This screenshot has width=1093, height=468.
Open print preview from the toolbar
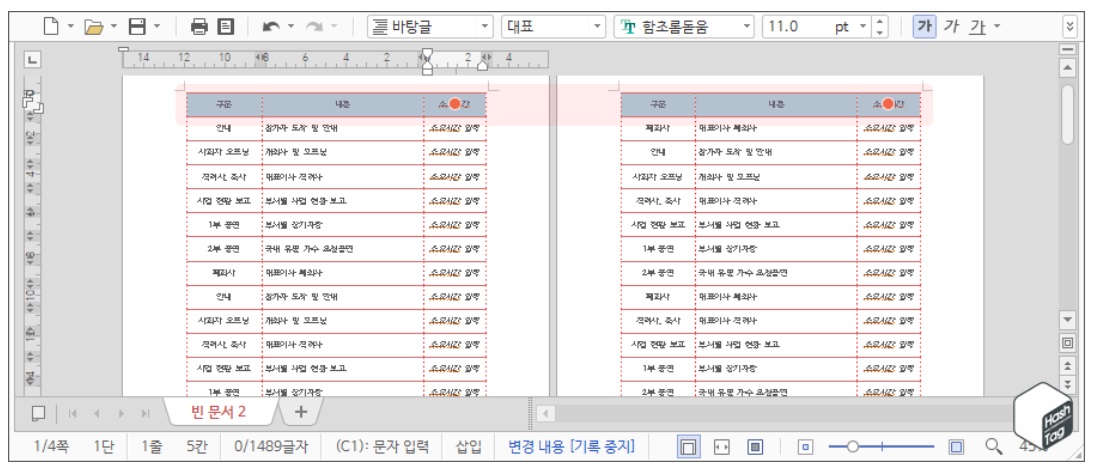pos(225,27)
